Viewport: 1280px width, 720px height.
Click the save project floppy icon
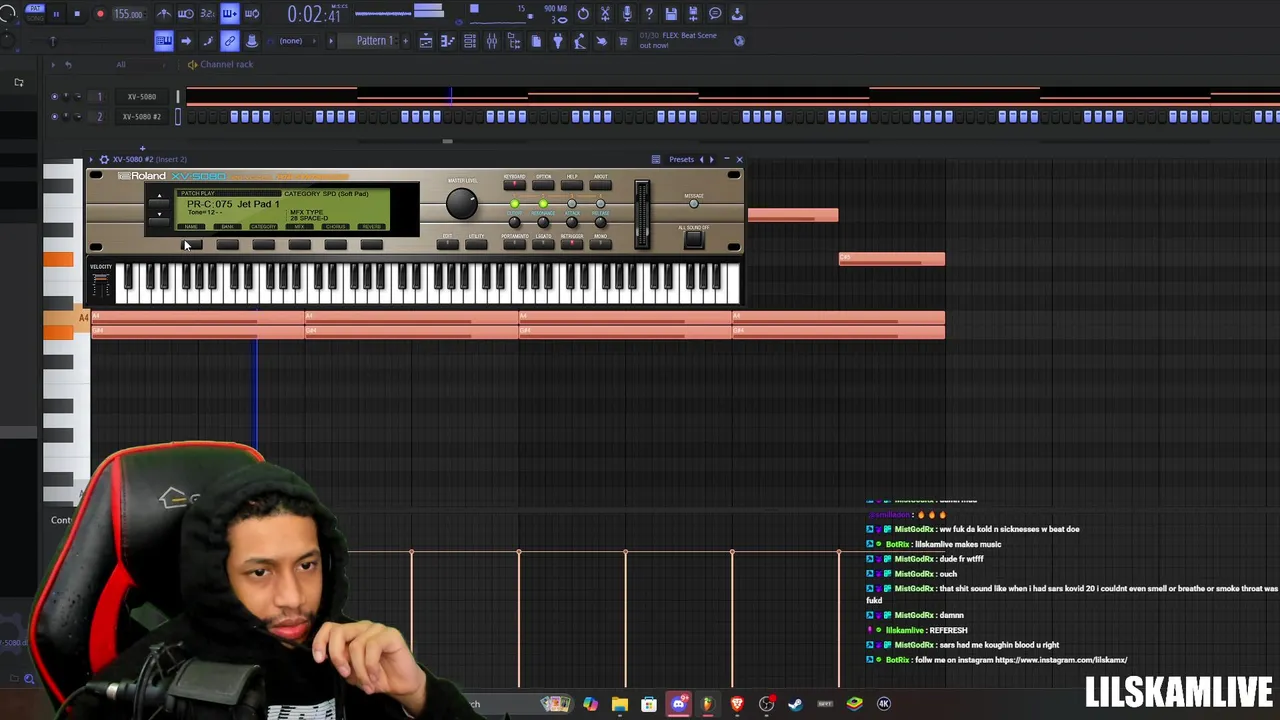(x=671, y=14)
